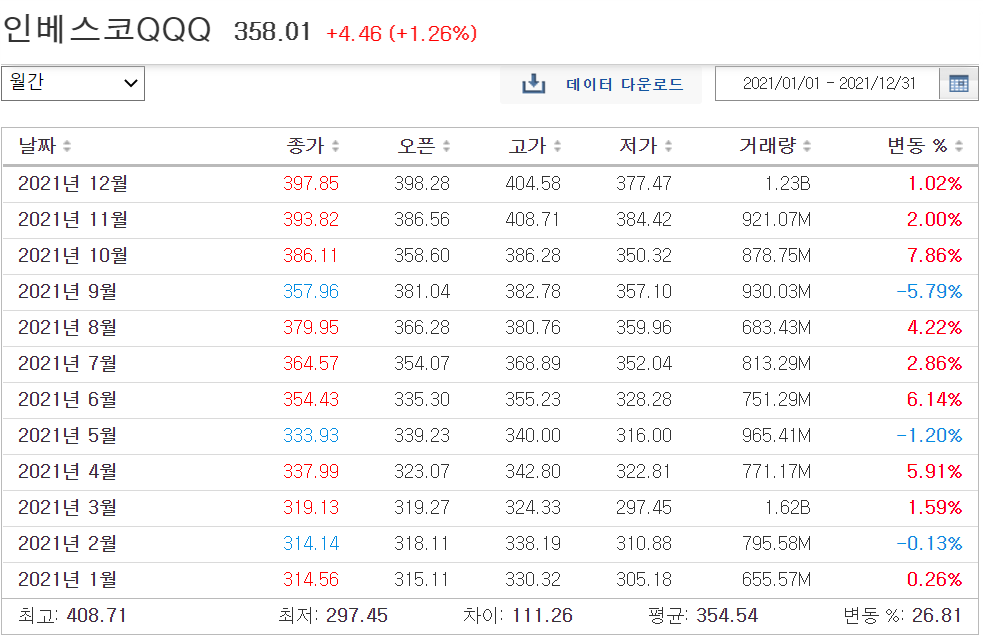Viewport: 983px width, 639px height.
Task: Select the 2021년 11월 row date
Action: point(73,219)
